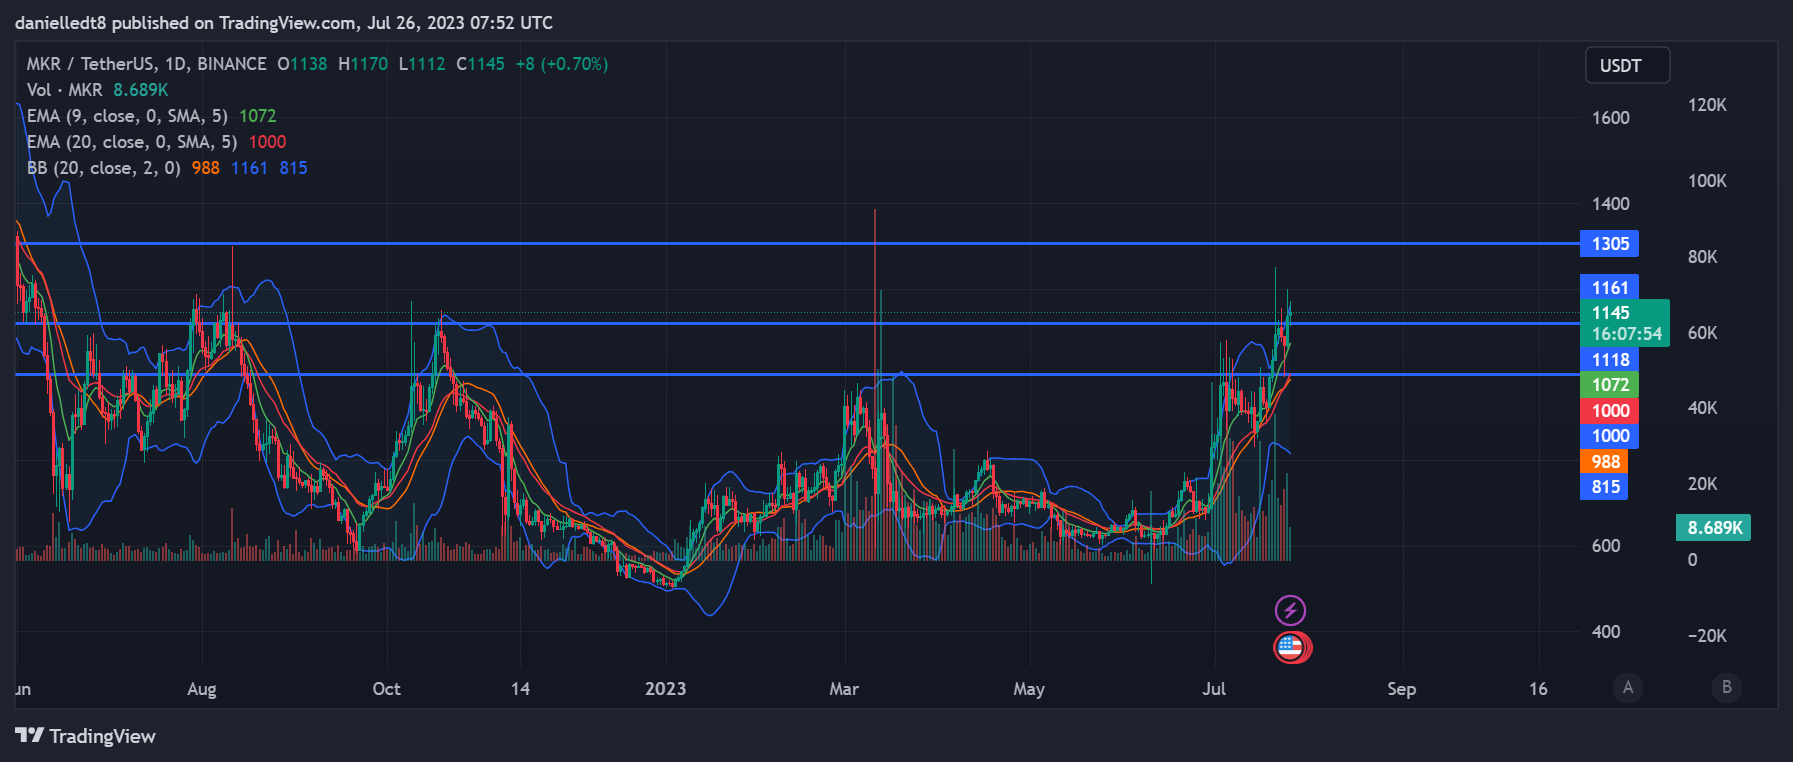The image size is (1793, 762).
Task: Click the Aug label on time axis
Action: coord(202,689)
